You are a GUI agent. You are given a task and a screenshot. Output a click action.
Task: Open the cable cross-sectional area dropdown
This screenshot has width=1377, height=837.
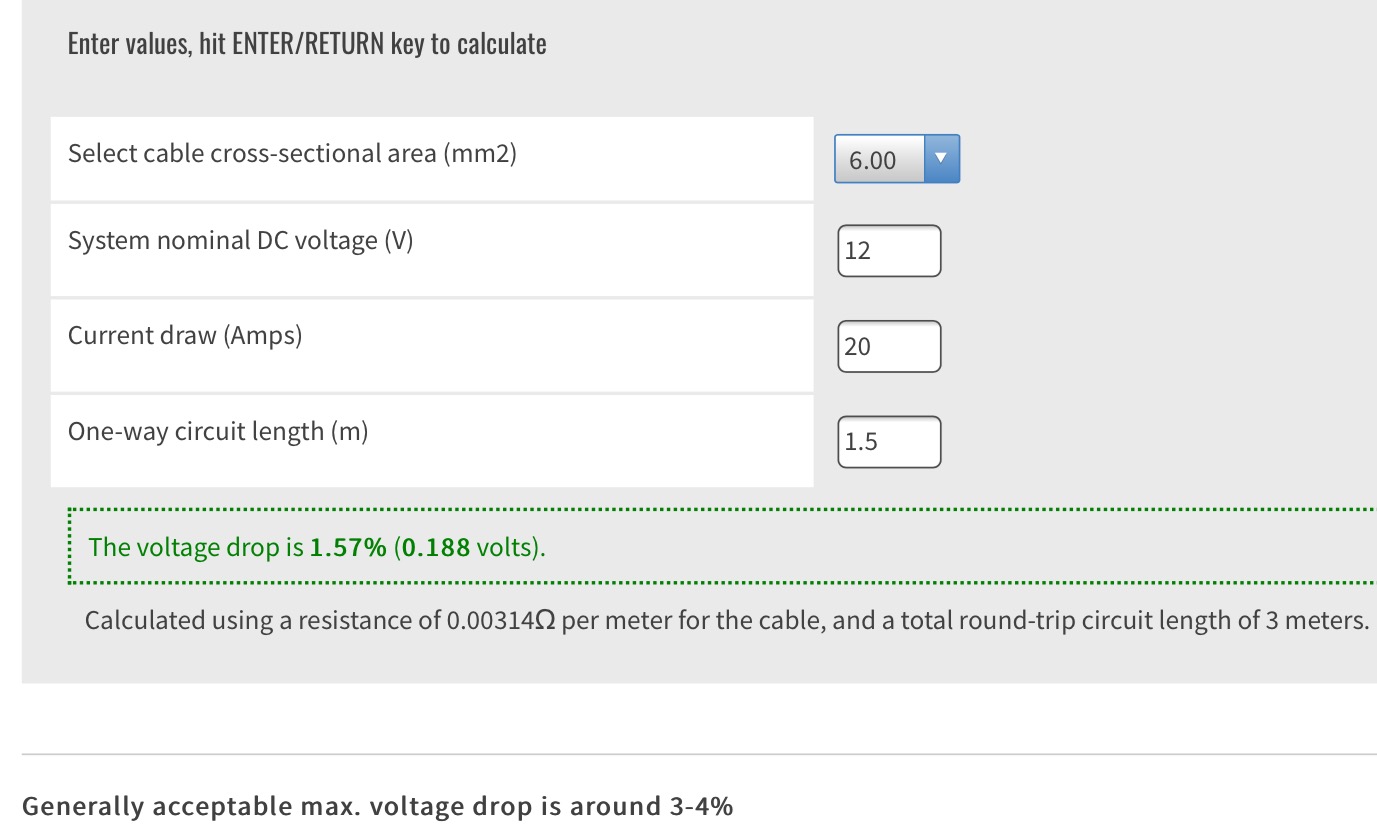click(x=880, y=160)
